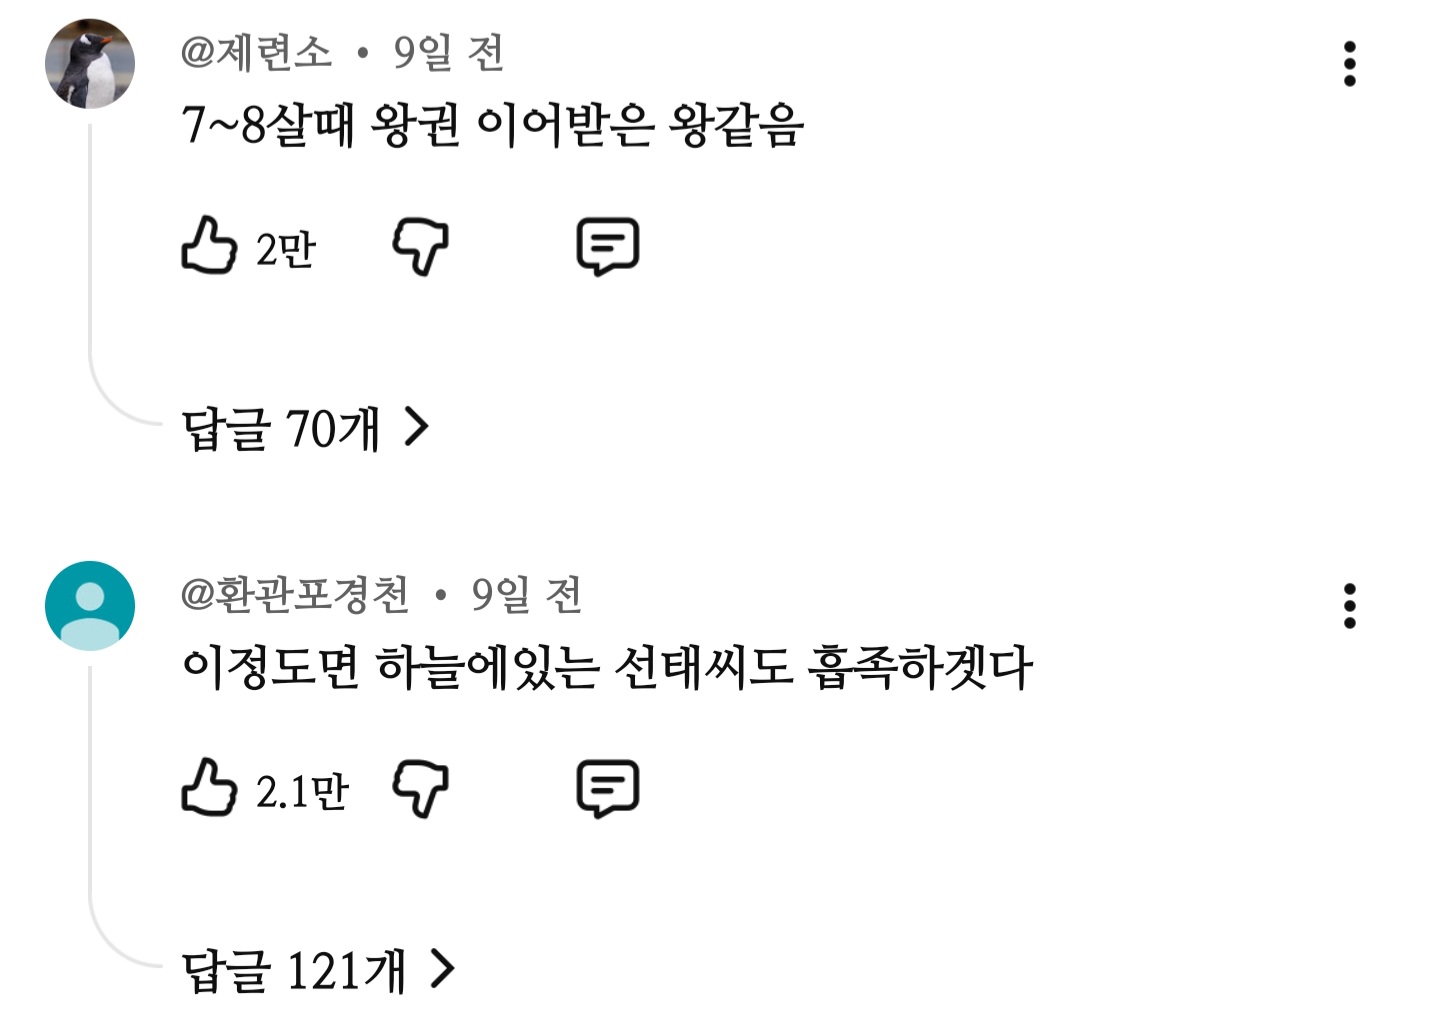Open more options for @환관포경천's comment
This screenshot has width=1440, height=1033.
(x=1349, y=606)
